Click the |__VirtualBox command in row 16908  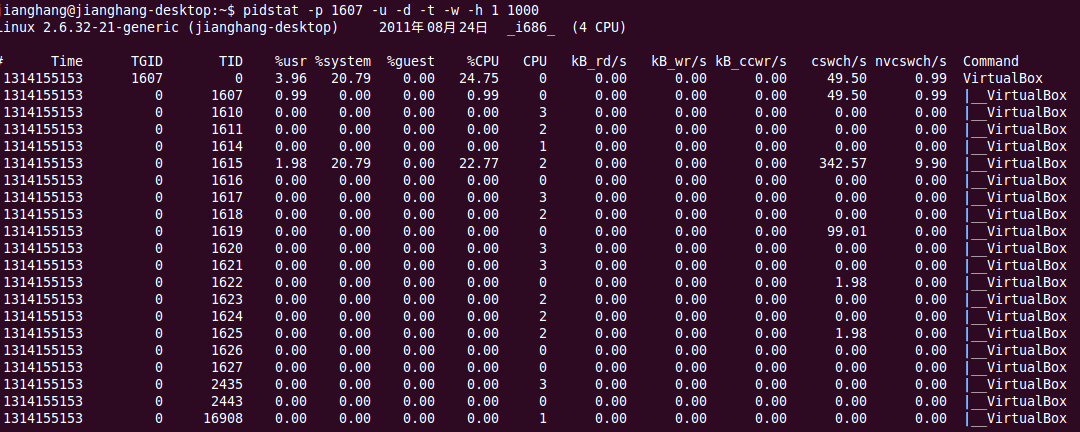[1015, 418]
